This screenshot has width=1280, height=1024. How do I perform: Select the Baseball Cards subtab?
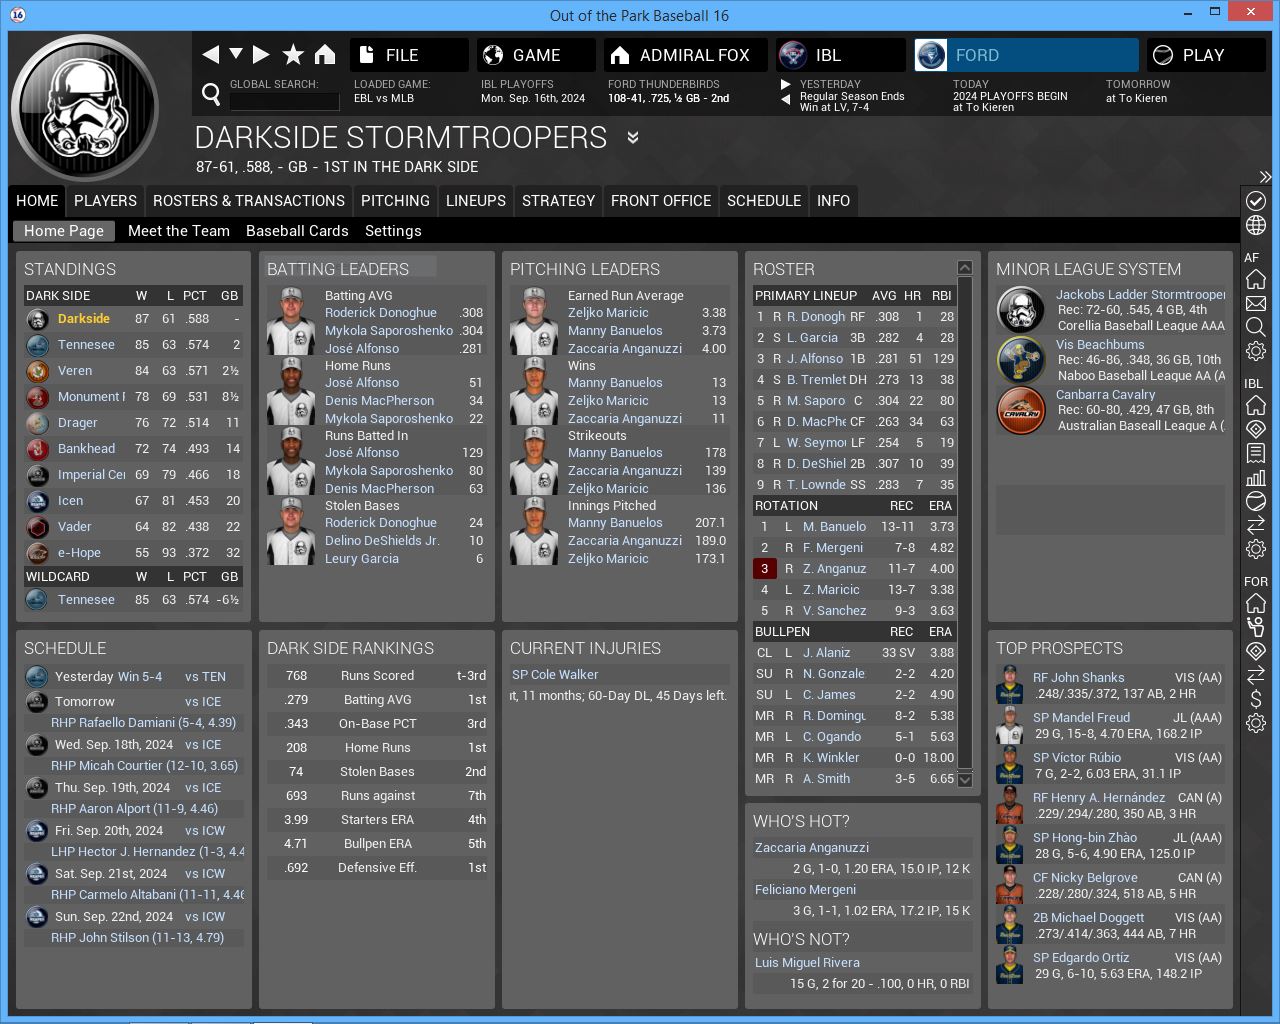point(297,231)
